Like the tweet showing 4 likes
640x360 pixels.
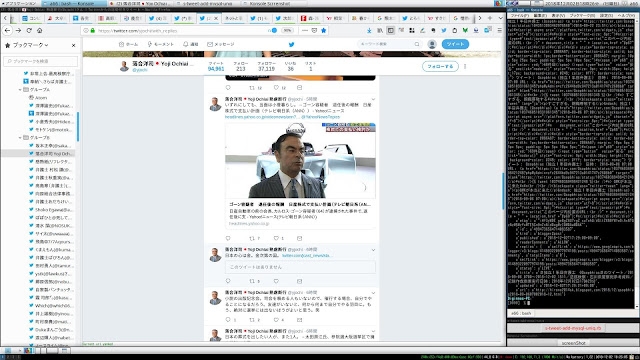pyautogui.click(x=276, y=320)
